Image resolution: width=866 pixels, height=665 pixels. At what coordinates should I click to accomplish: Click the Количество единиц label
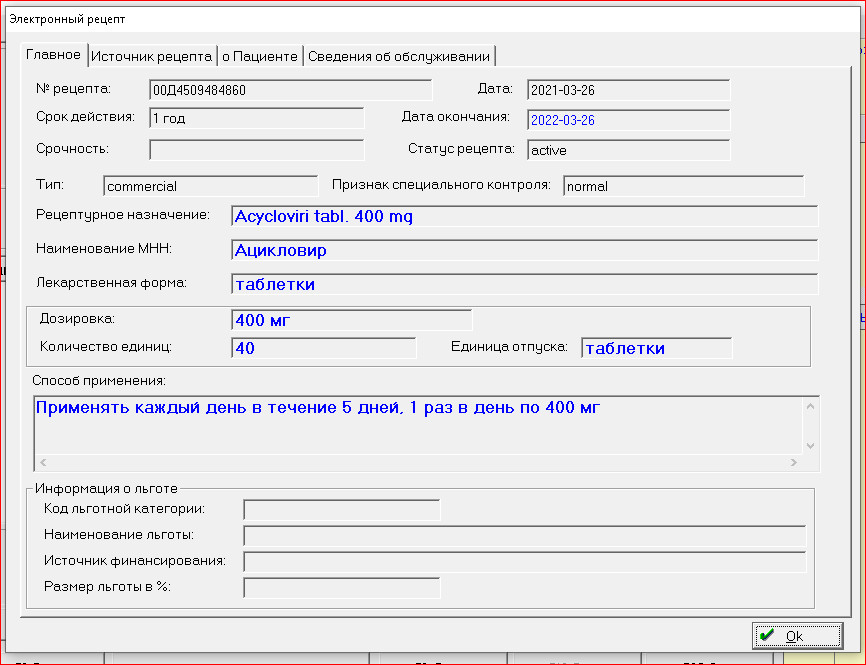(x=106, y=347)
